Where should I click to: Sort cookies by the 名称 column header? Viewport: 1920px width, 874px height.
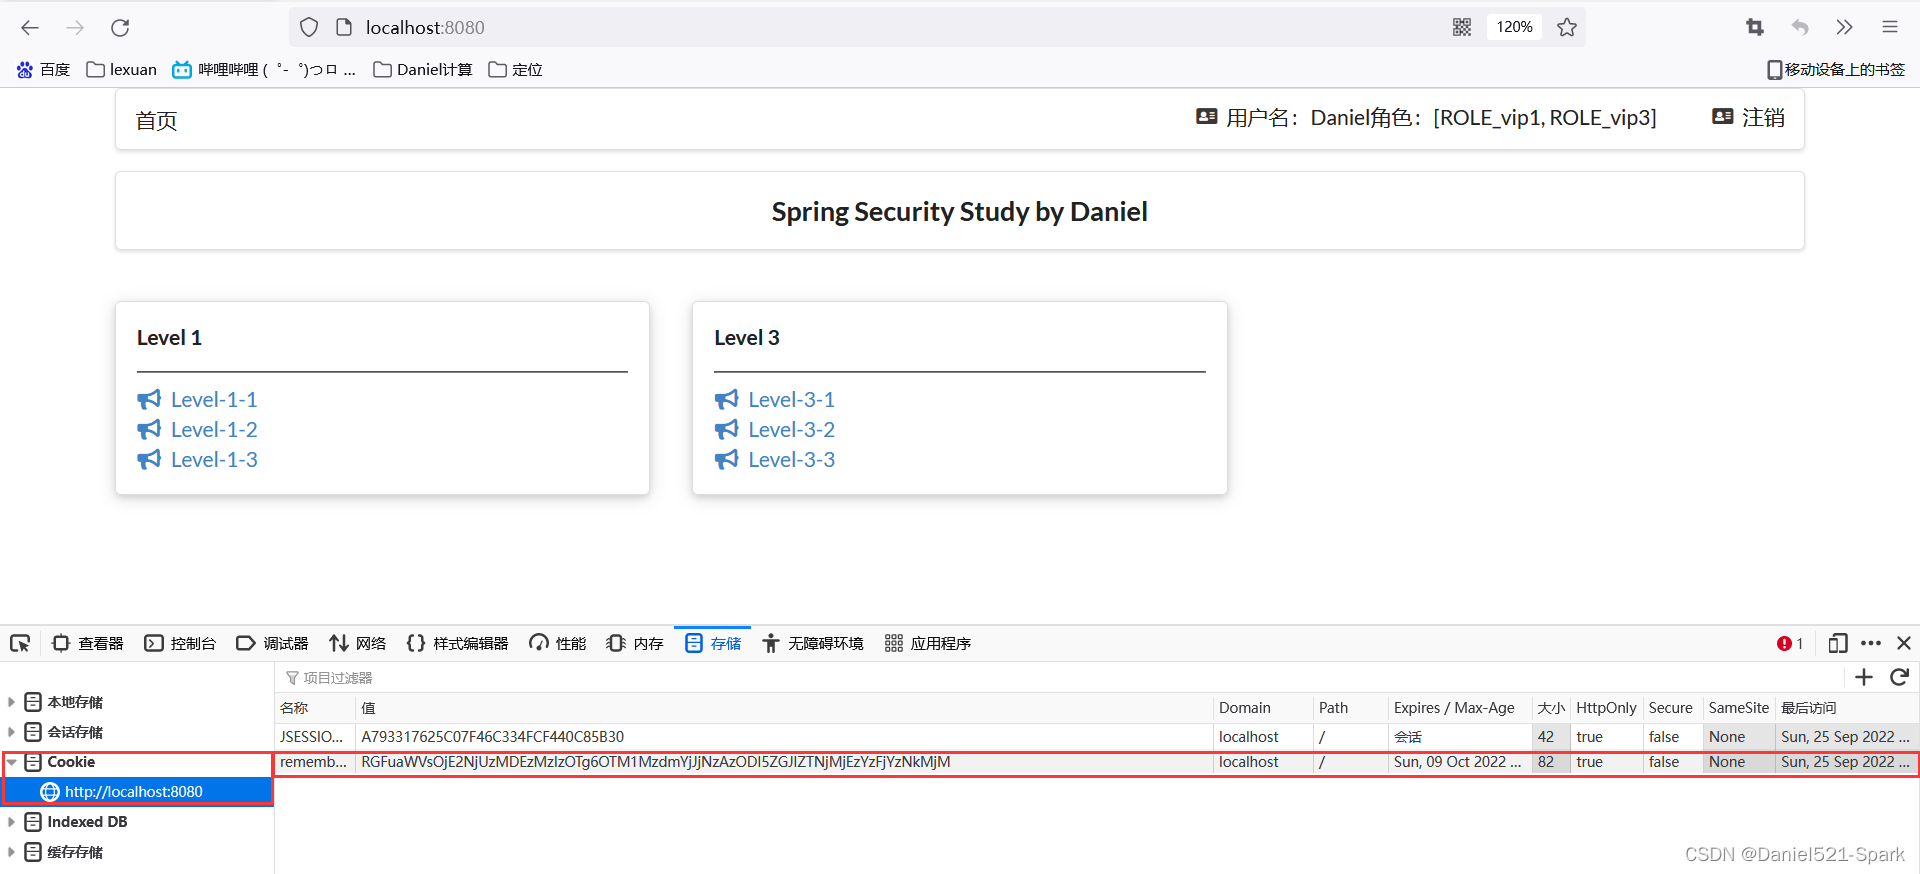coord(315,708)
